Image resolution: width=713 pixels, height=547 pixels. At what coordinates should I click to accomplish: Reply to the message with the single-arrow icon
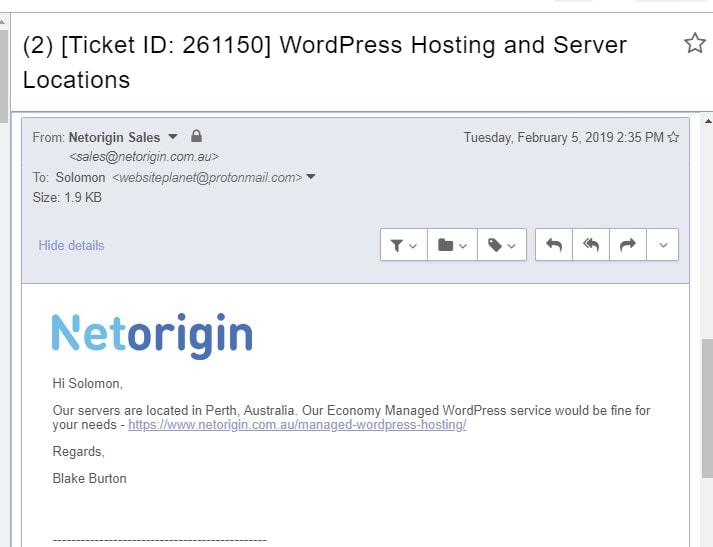554,245
